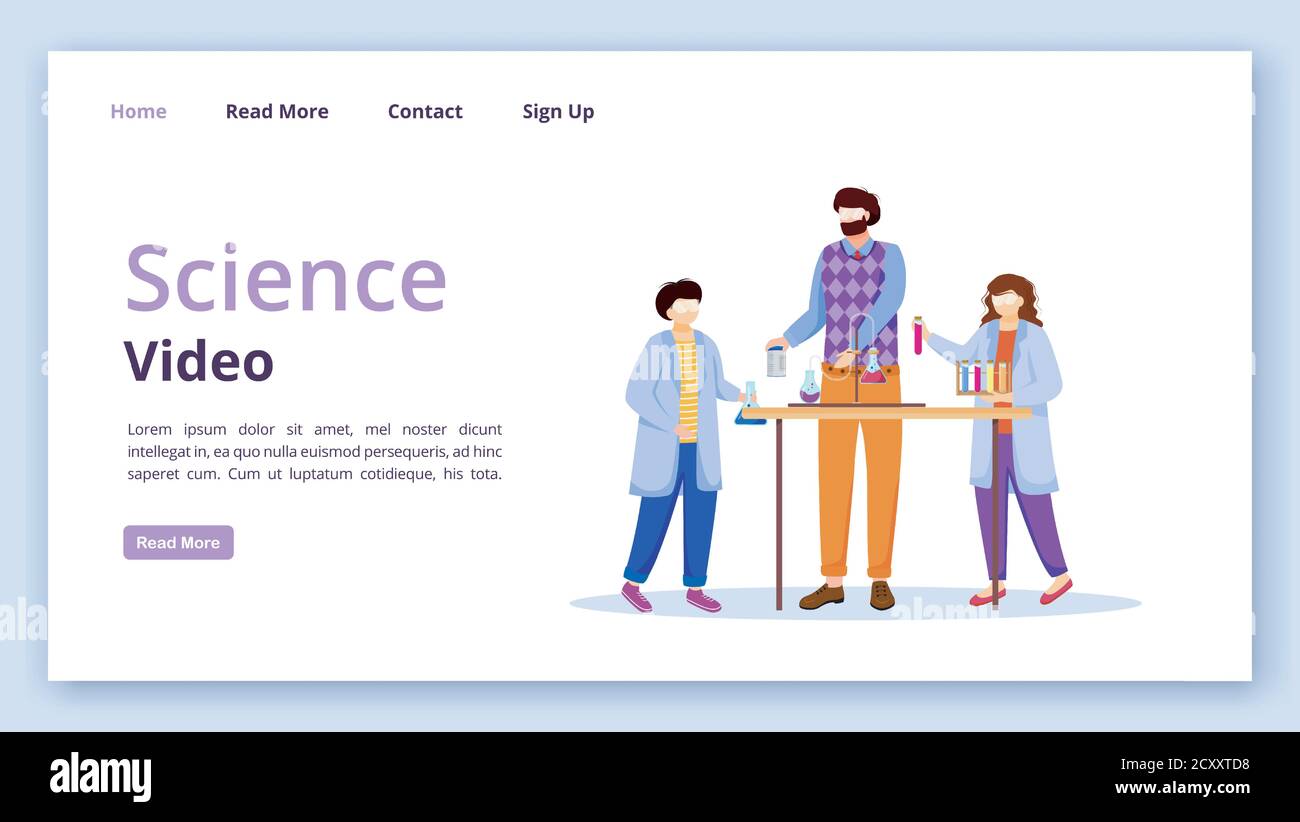Go to the Home nav link
Screen dimensions: 1300x822
point(138,111)
